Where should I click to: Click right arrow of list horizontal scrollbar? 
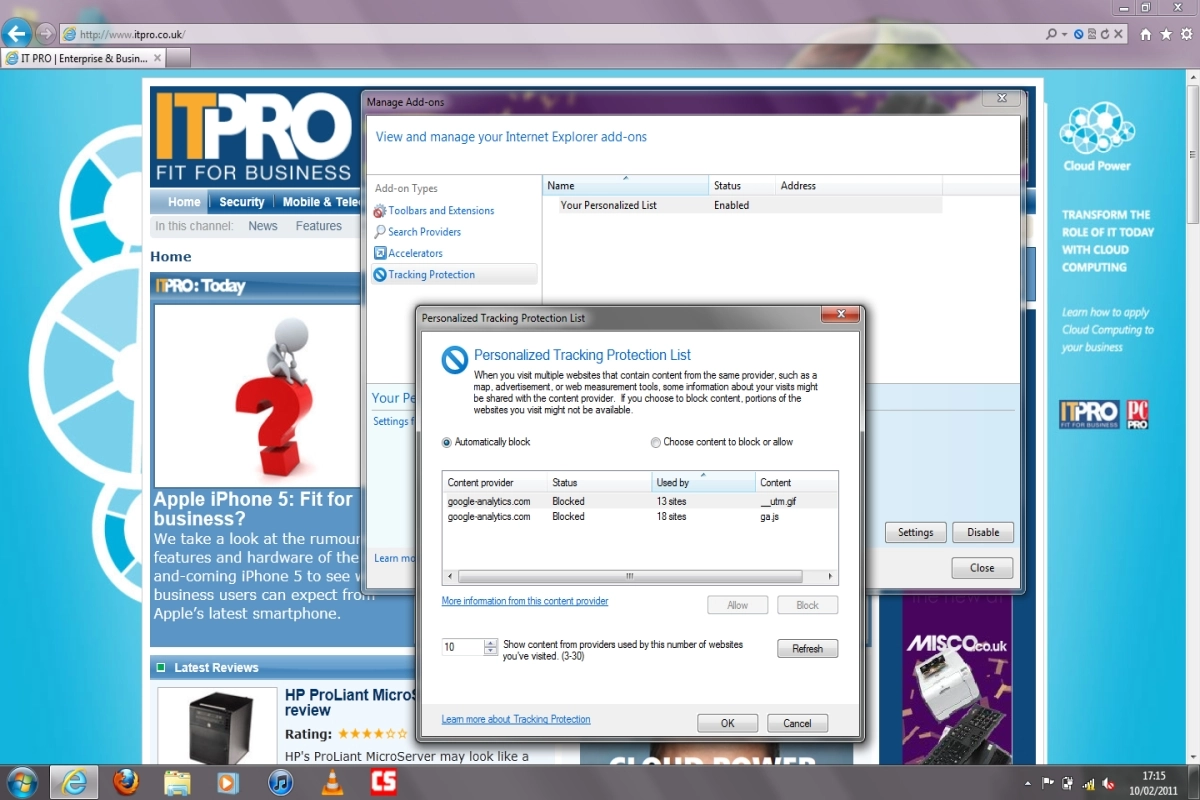(830, 577)
